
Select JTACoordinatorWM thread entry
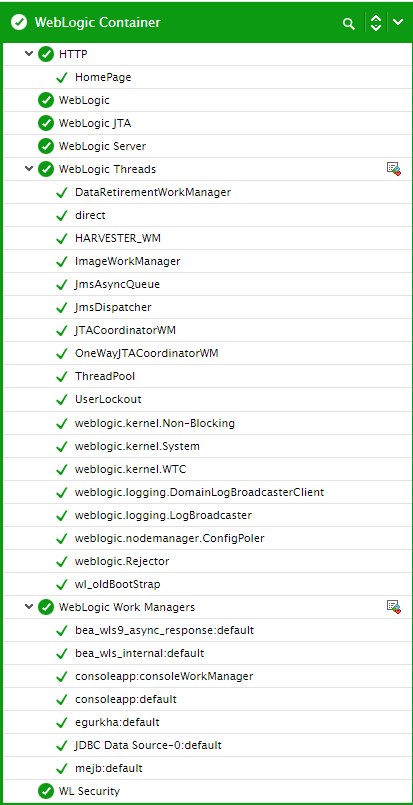pyautogui.click(x=125, y=330)
